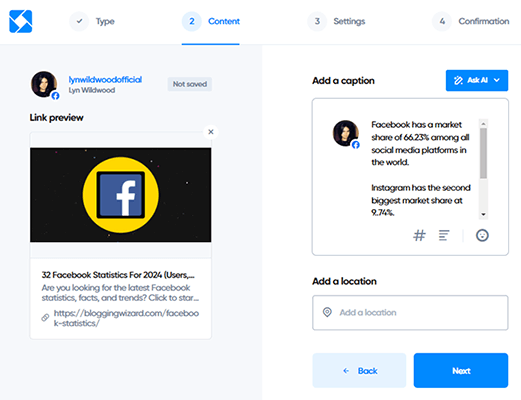Open the emoji picker smiley icon

click(482, 235)
